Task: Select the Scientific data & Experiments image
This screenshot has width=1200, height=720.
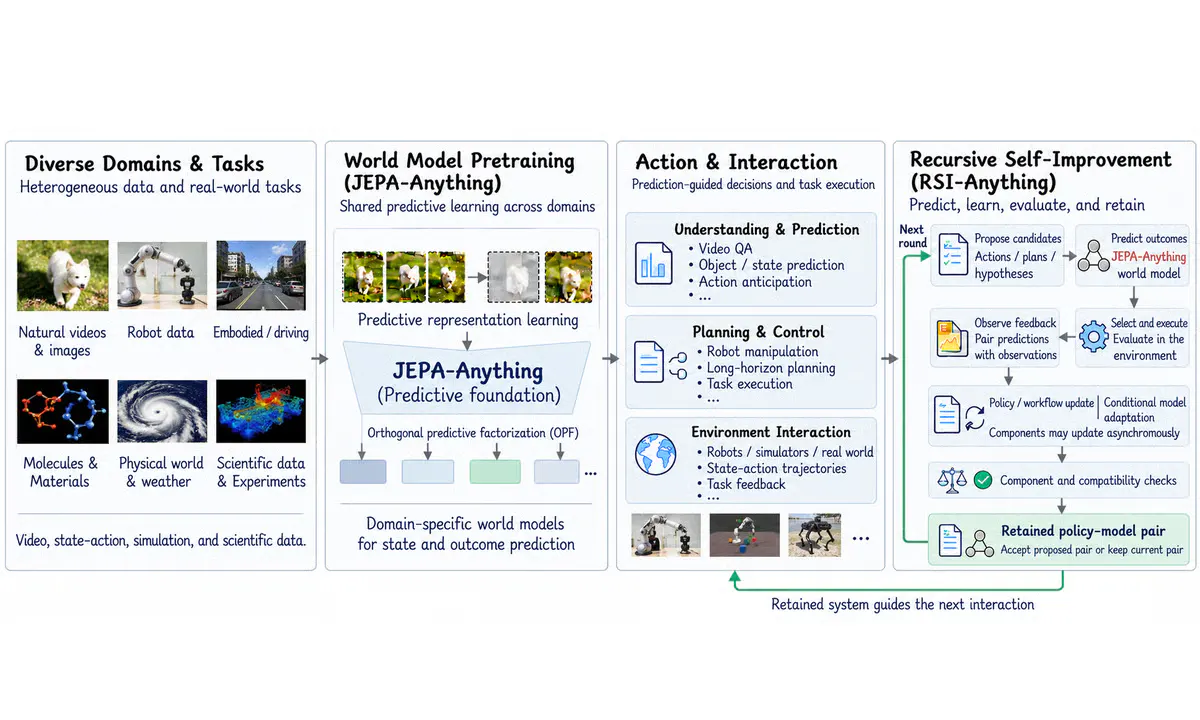Action: pos(261,412)
